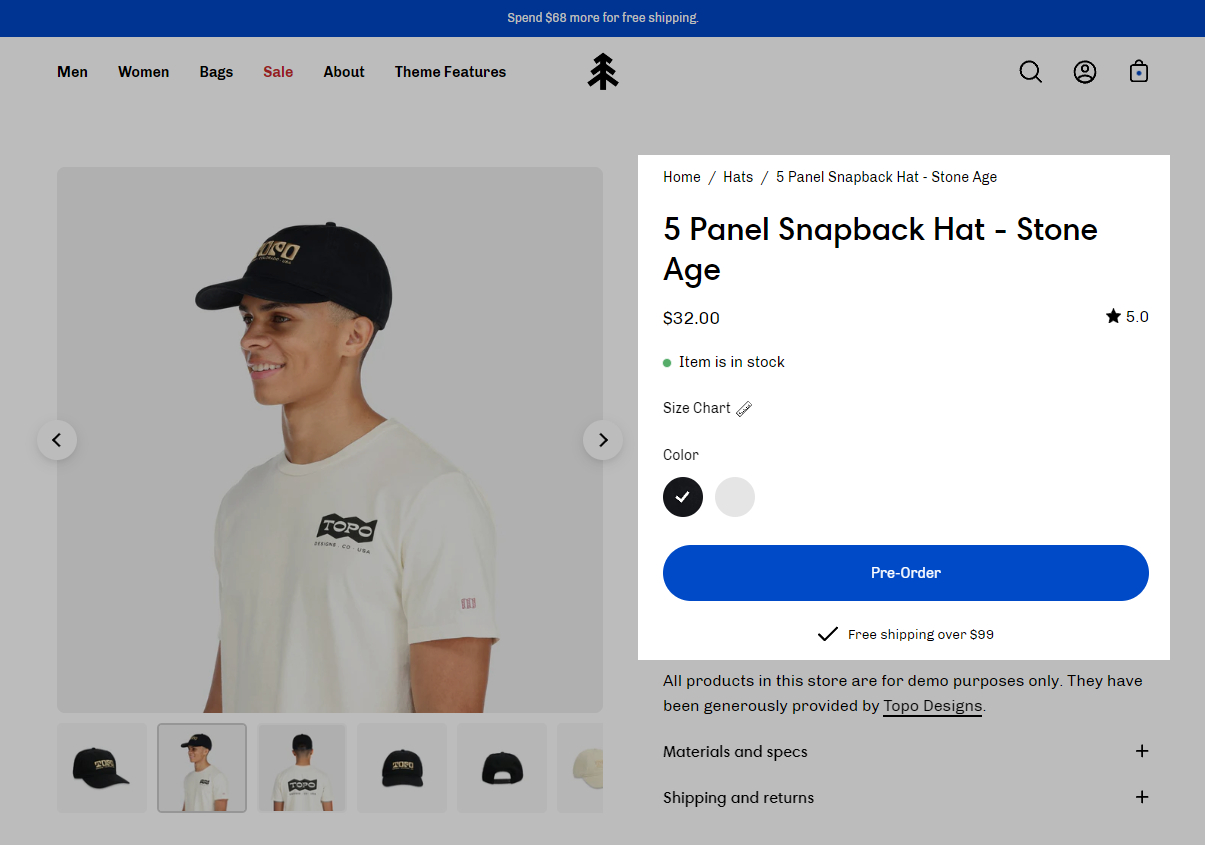Open the search icon in header
The width and height of the screenshot is (1205, 845).
[1030, 72]
